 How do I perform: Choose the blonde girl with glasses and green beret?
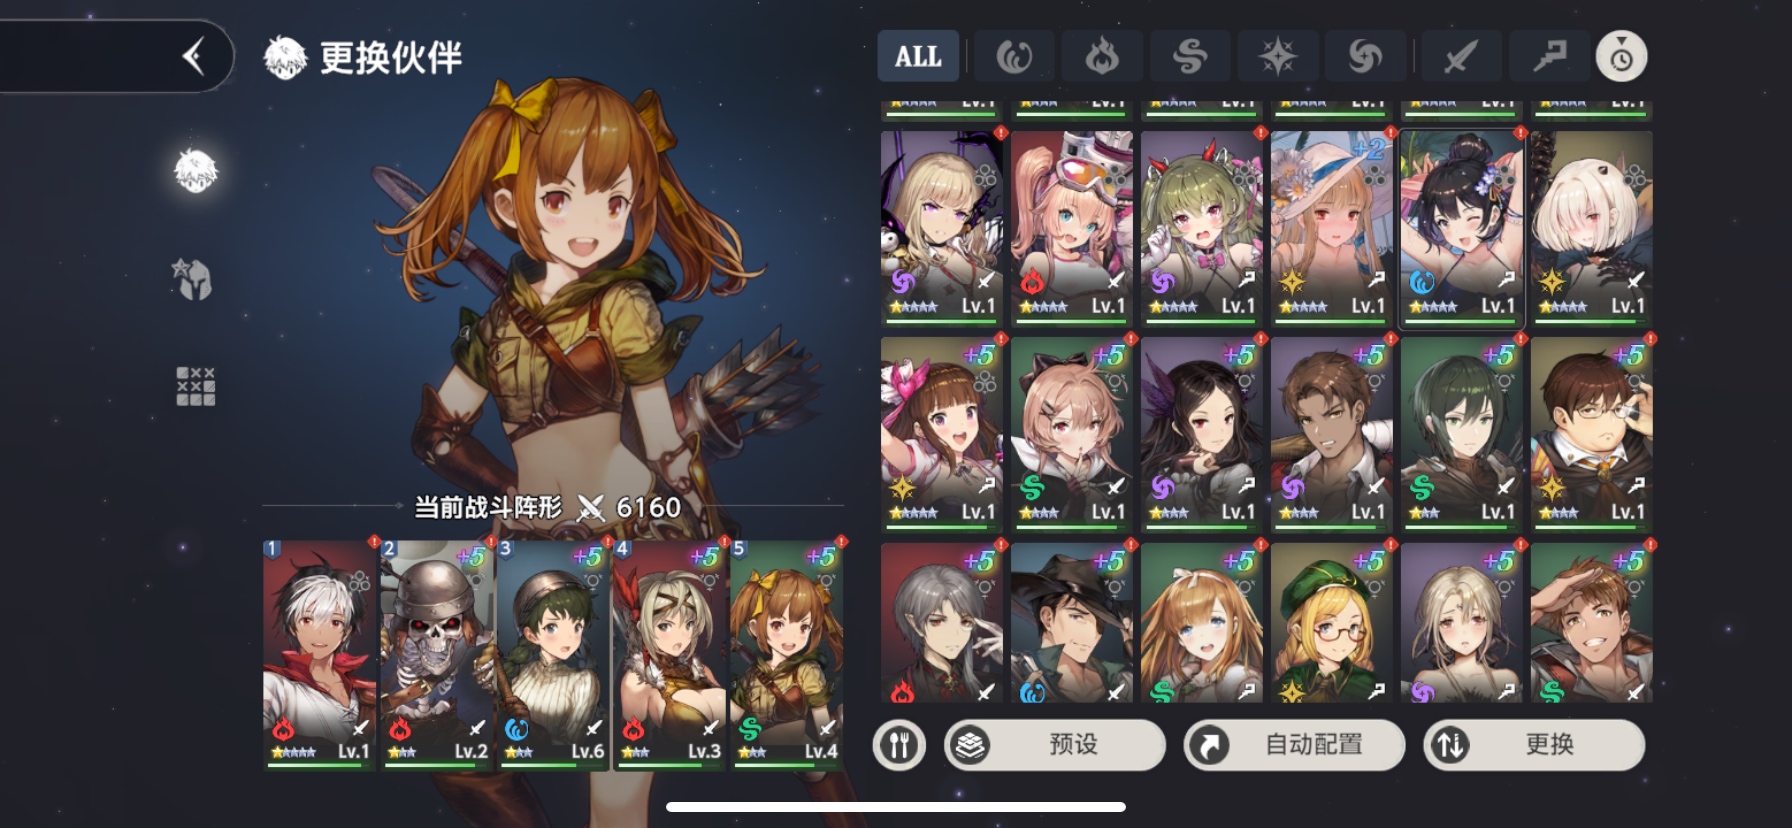(x=1331, y=622)
